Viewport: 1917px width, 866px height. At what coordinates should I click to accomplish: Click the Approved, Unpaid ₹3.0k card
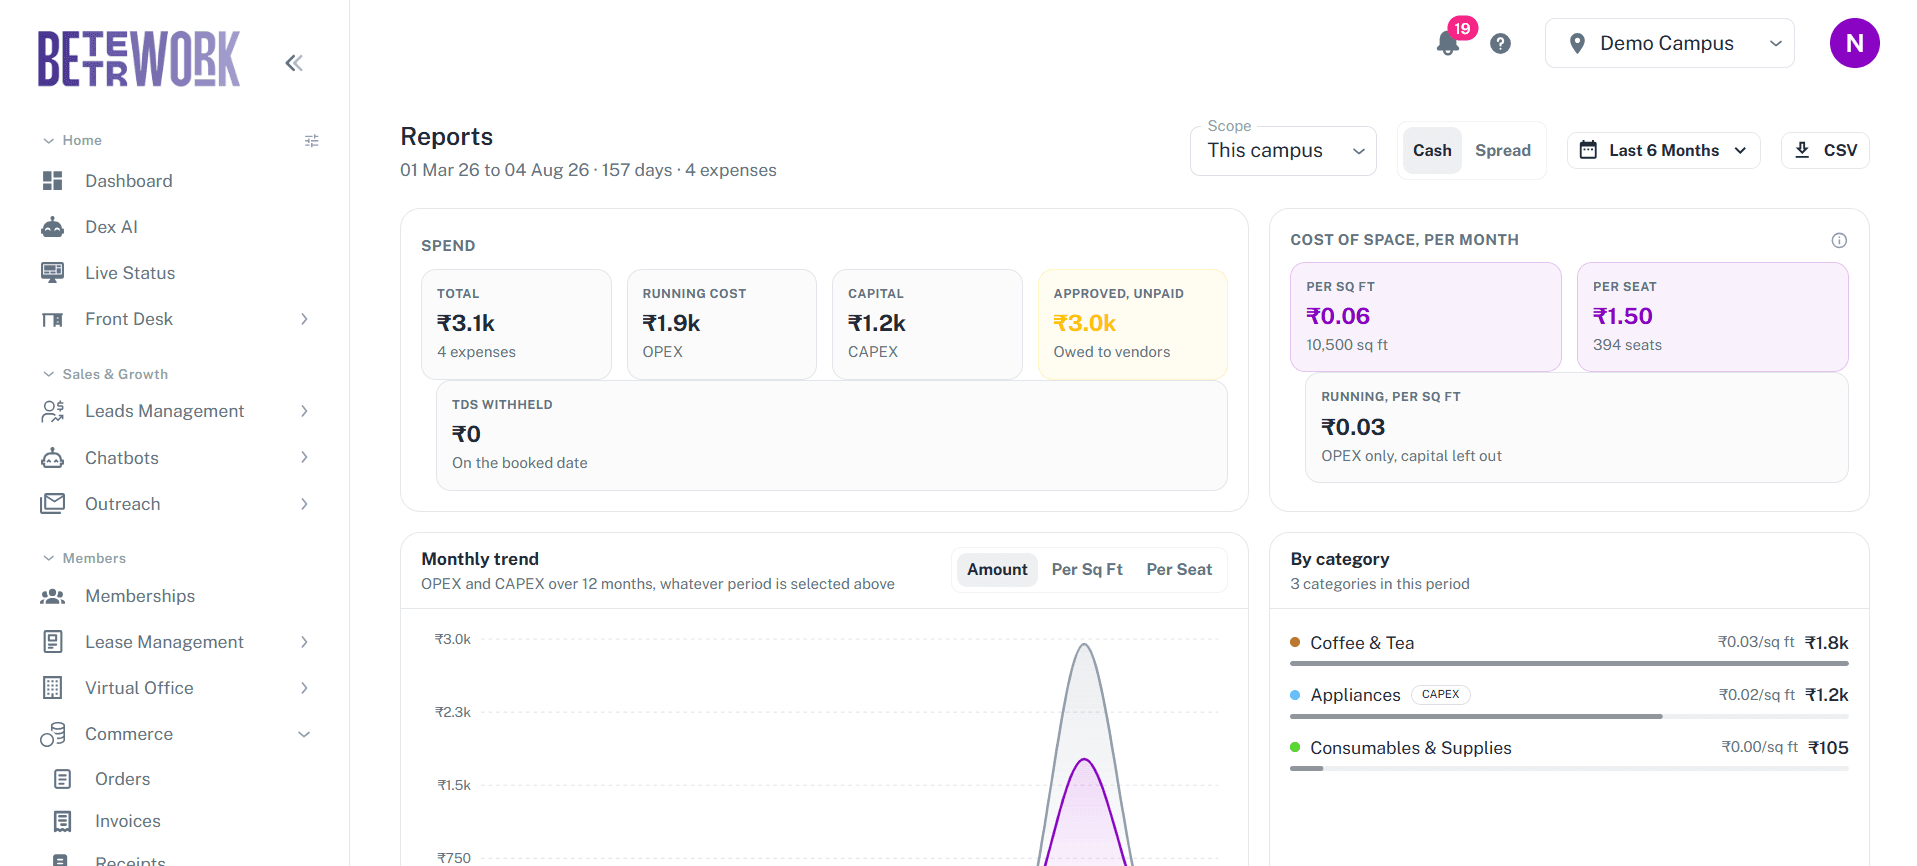click(x=1133, y=324)
